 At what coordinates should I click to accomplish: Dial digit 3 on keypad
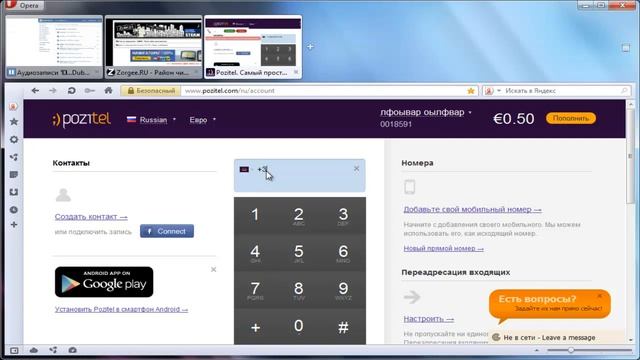[x=343, y=216]
